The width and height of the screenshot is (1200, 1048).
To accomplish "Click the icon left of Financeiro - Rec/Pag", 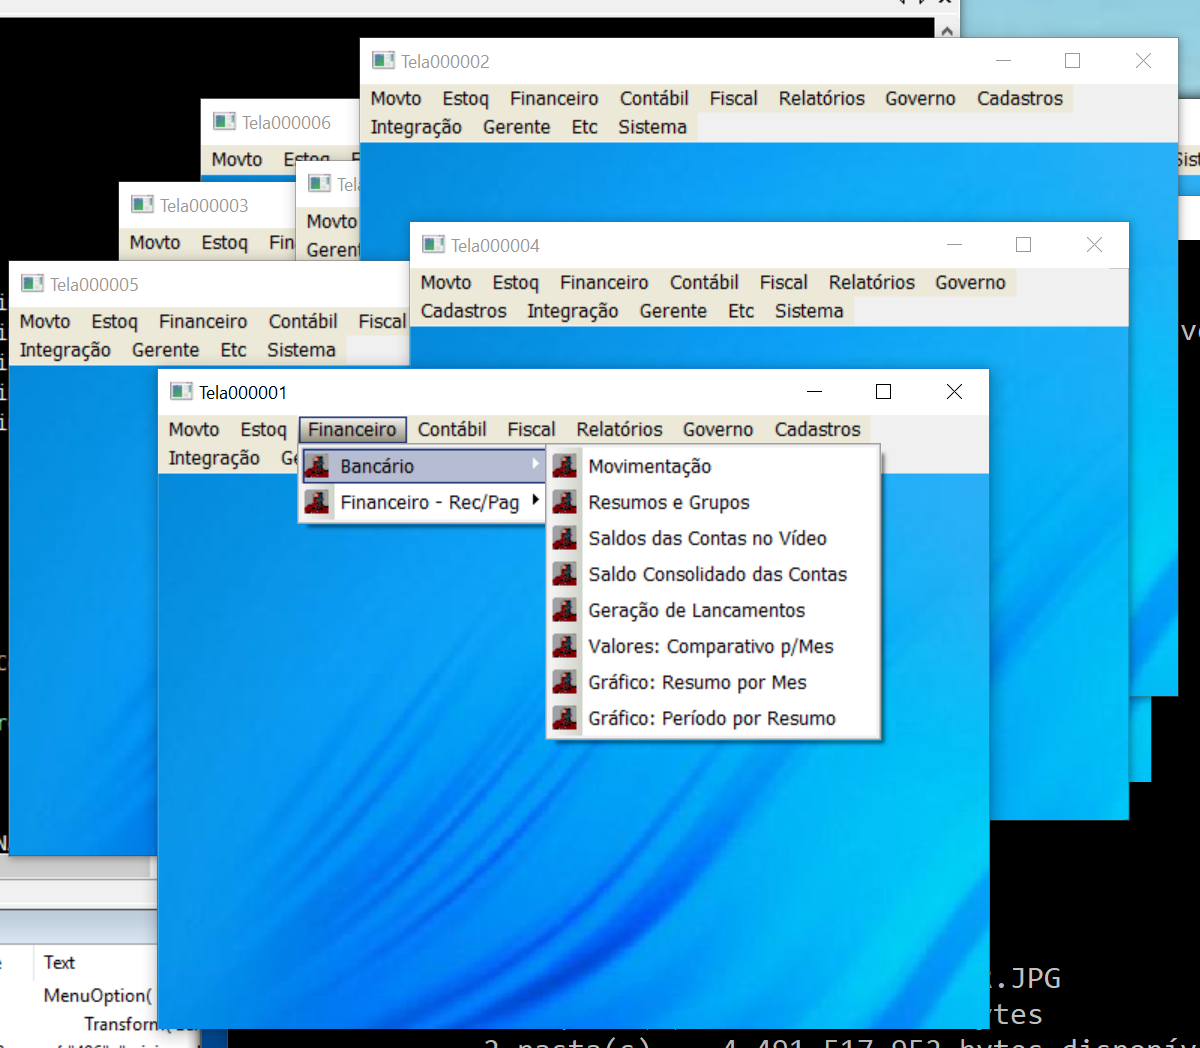I will point(317,502).
